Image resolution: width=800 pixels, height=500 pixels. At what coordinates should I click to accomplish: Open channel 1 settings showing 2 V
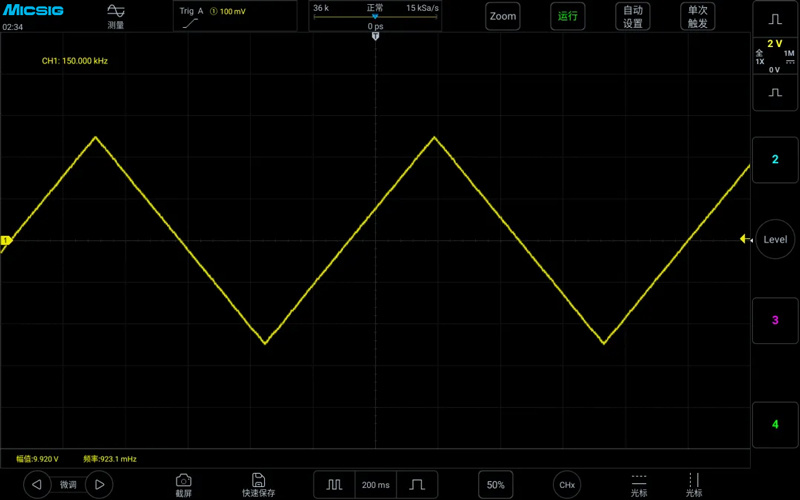click(x=775, y=56)
